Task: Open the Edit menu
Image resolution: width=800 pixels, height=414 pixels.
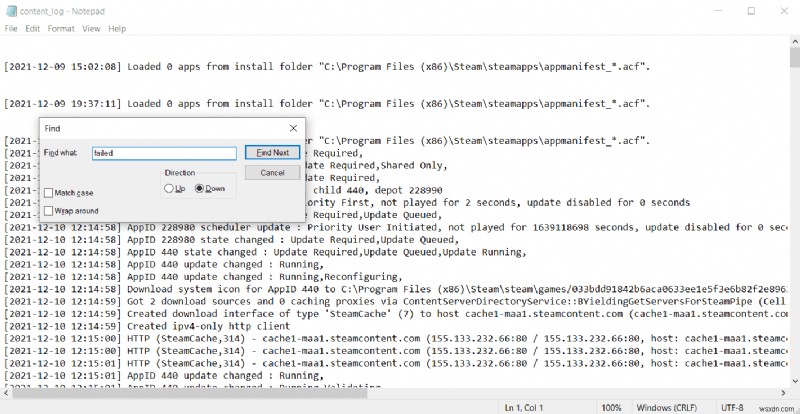Action: pos(33,29)
